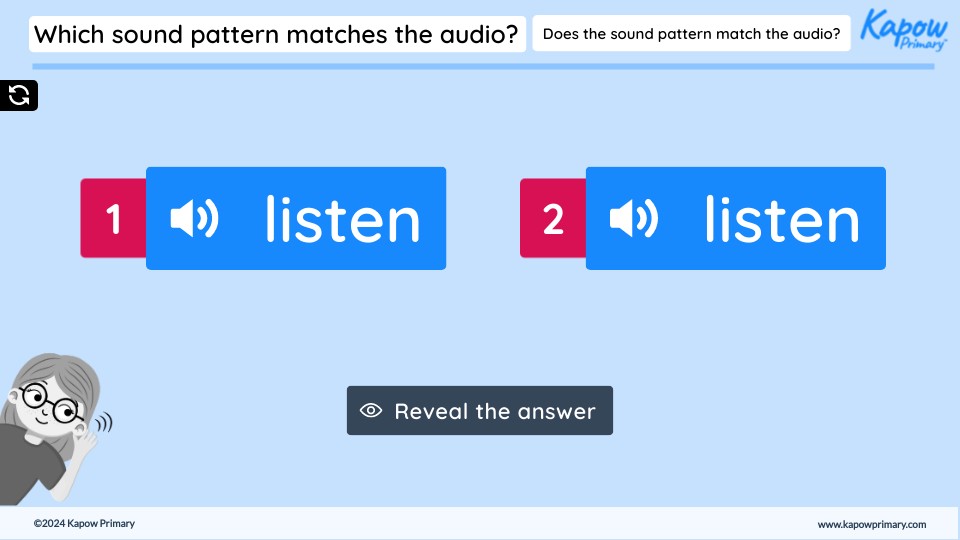Click the sound waves beside the girl's ear
Screen dimensions: 960x540
point(105,423)
